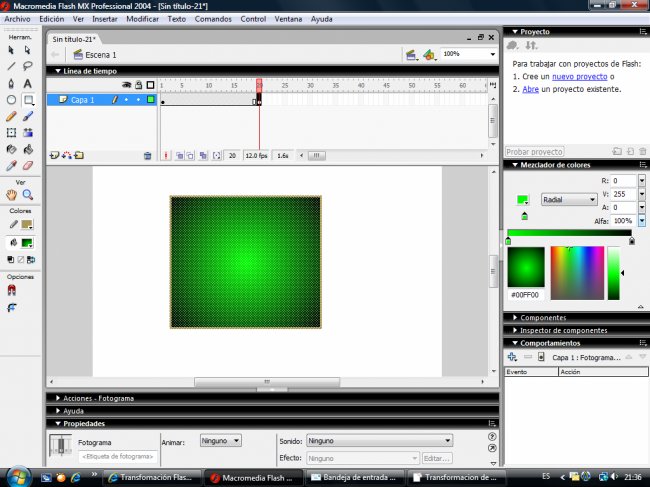Toggle show/hide all layers eye icon
Viewport: 650px width, 487px height.
[x=126, y=85]
